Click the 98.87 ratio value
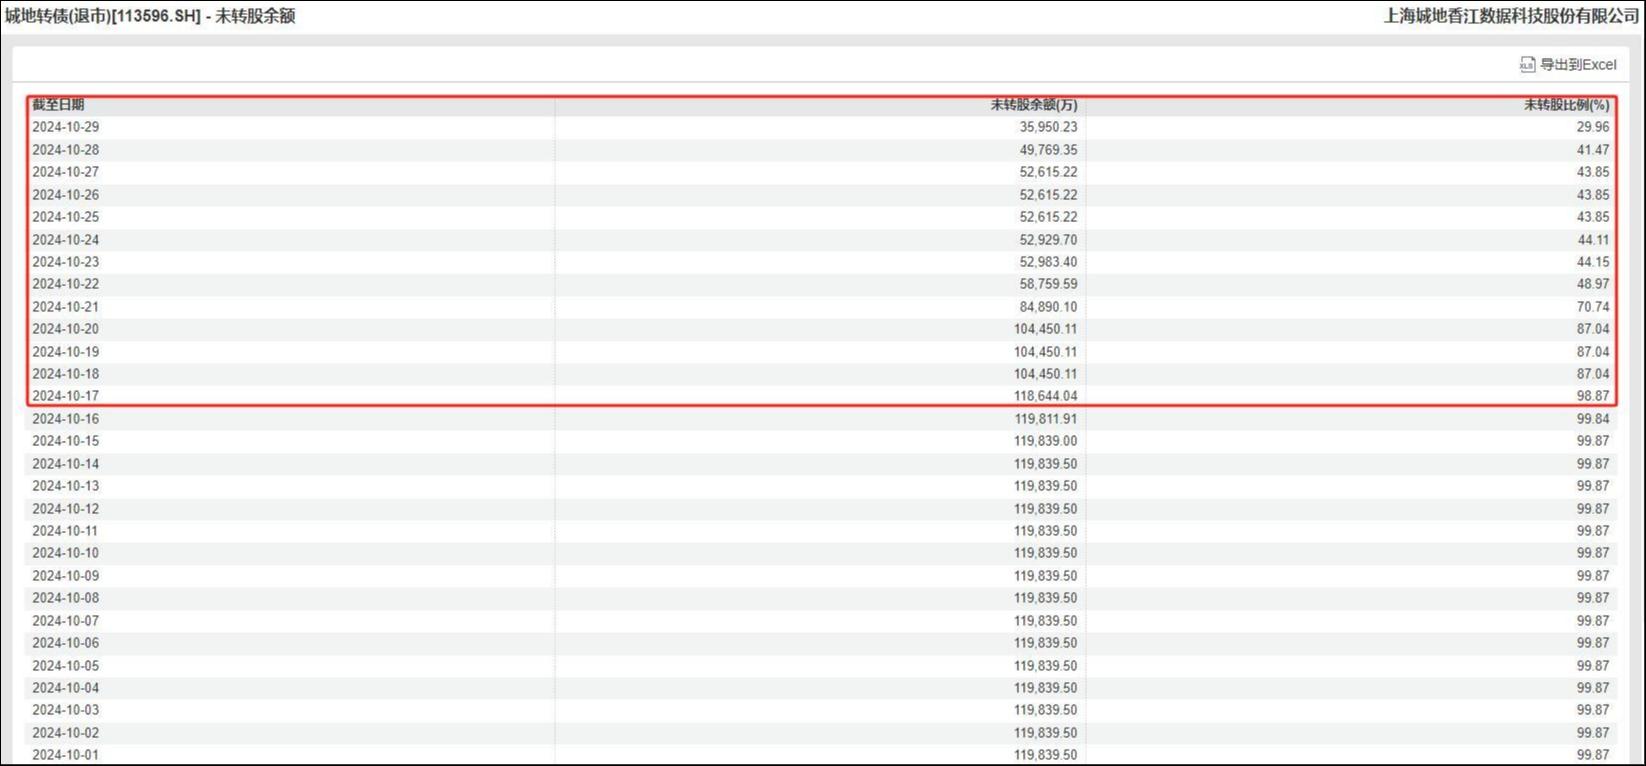The width and height of the screenshot is (1646, 766). pos(1593,396)
